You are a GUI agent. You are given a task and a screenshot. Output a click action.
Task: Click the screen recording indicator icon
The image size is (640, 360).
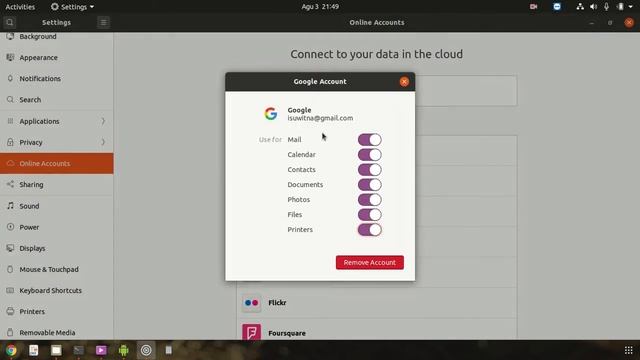[533, 7]
